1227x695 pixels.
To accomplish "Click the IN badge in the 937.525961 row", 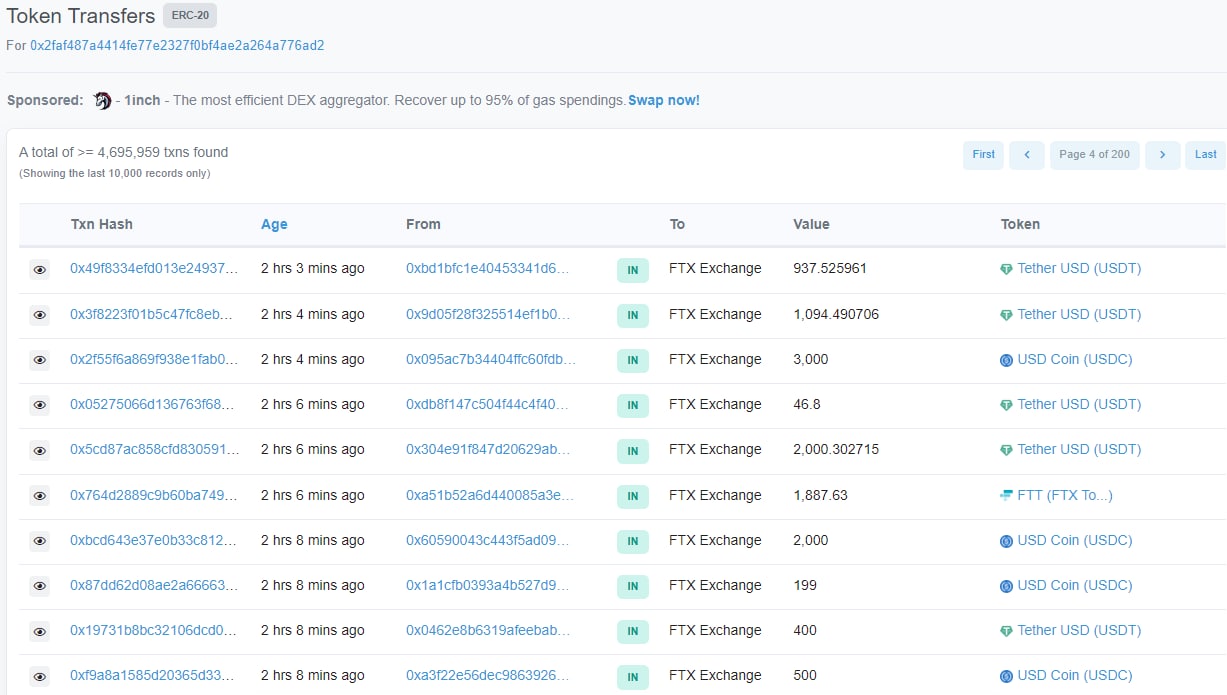I will click(x=632, y=270).
